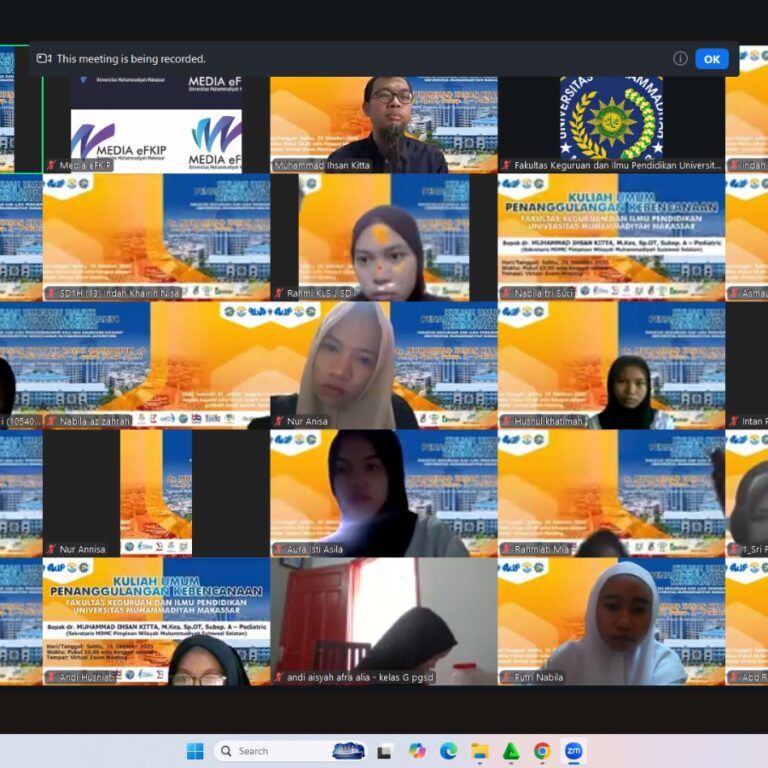Launch Copilot from the taskbar

pyautogui.click(x=417, y=751)
